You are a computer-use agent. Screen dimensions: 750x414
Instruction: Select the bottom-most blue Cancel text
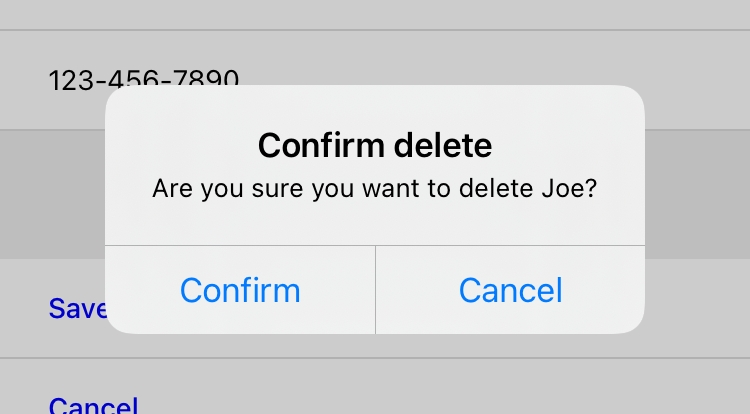pyautogui.click(x=93, y=404)
